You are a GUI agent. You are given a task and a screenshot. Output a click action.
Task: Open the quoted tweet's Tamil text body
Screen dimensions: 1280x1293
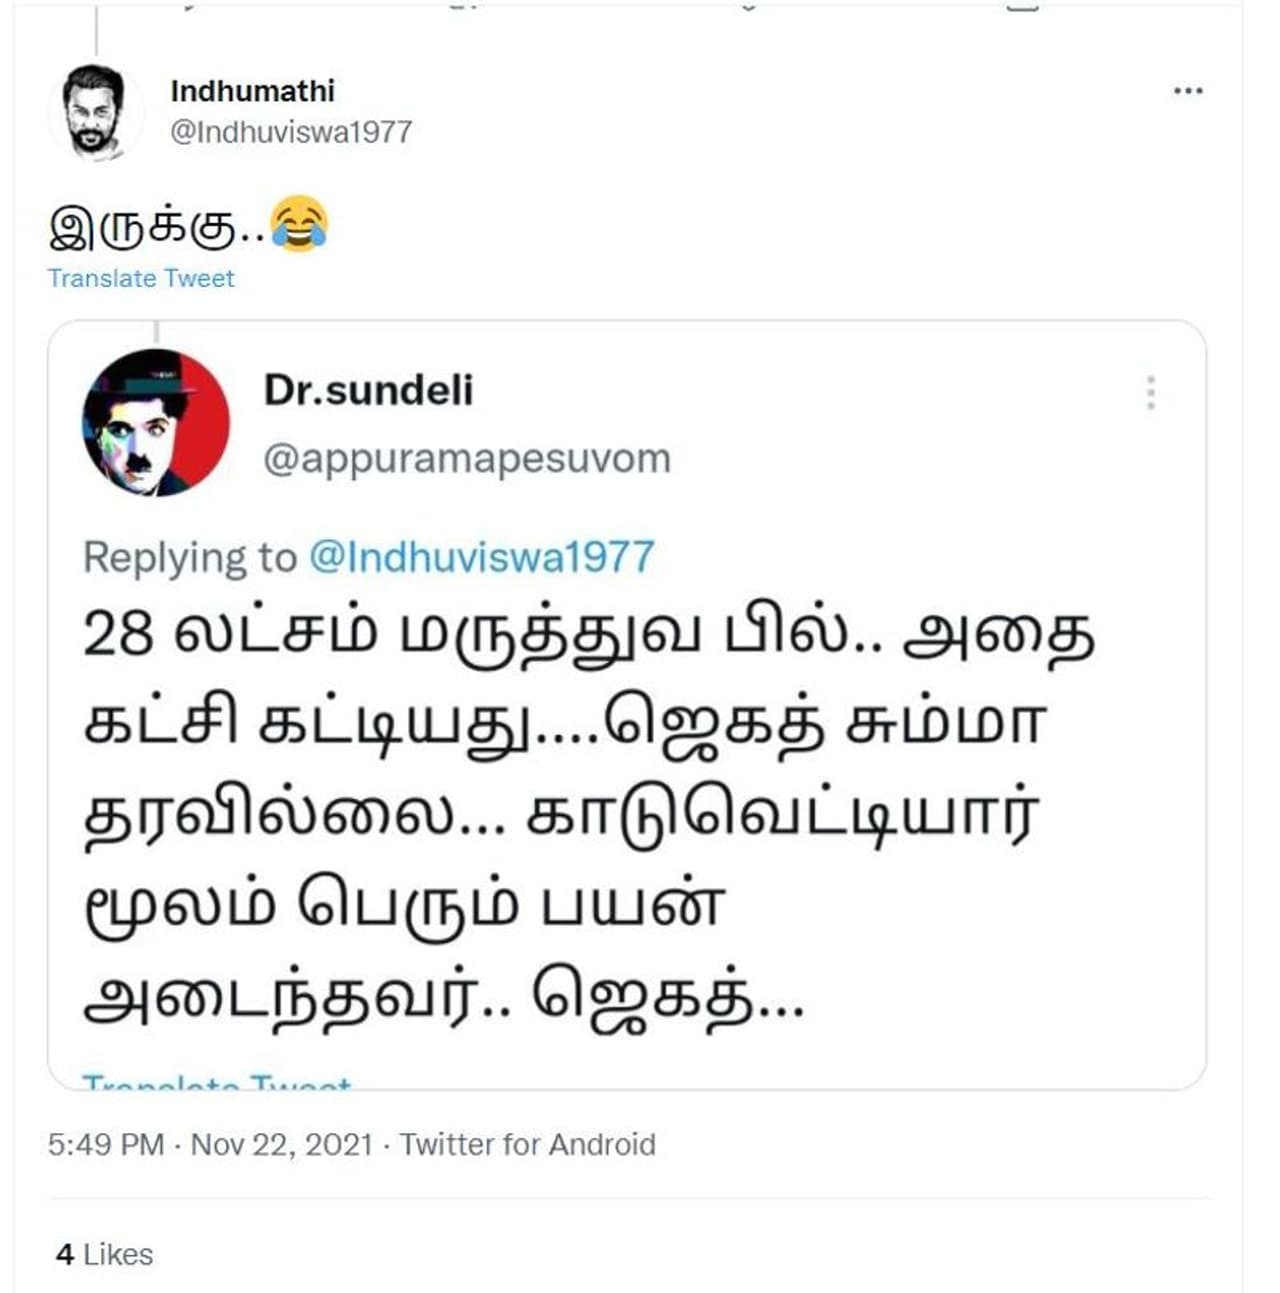click(x=588, y=815)
